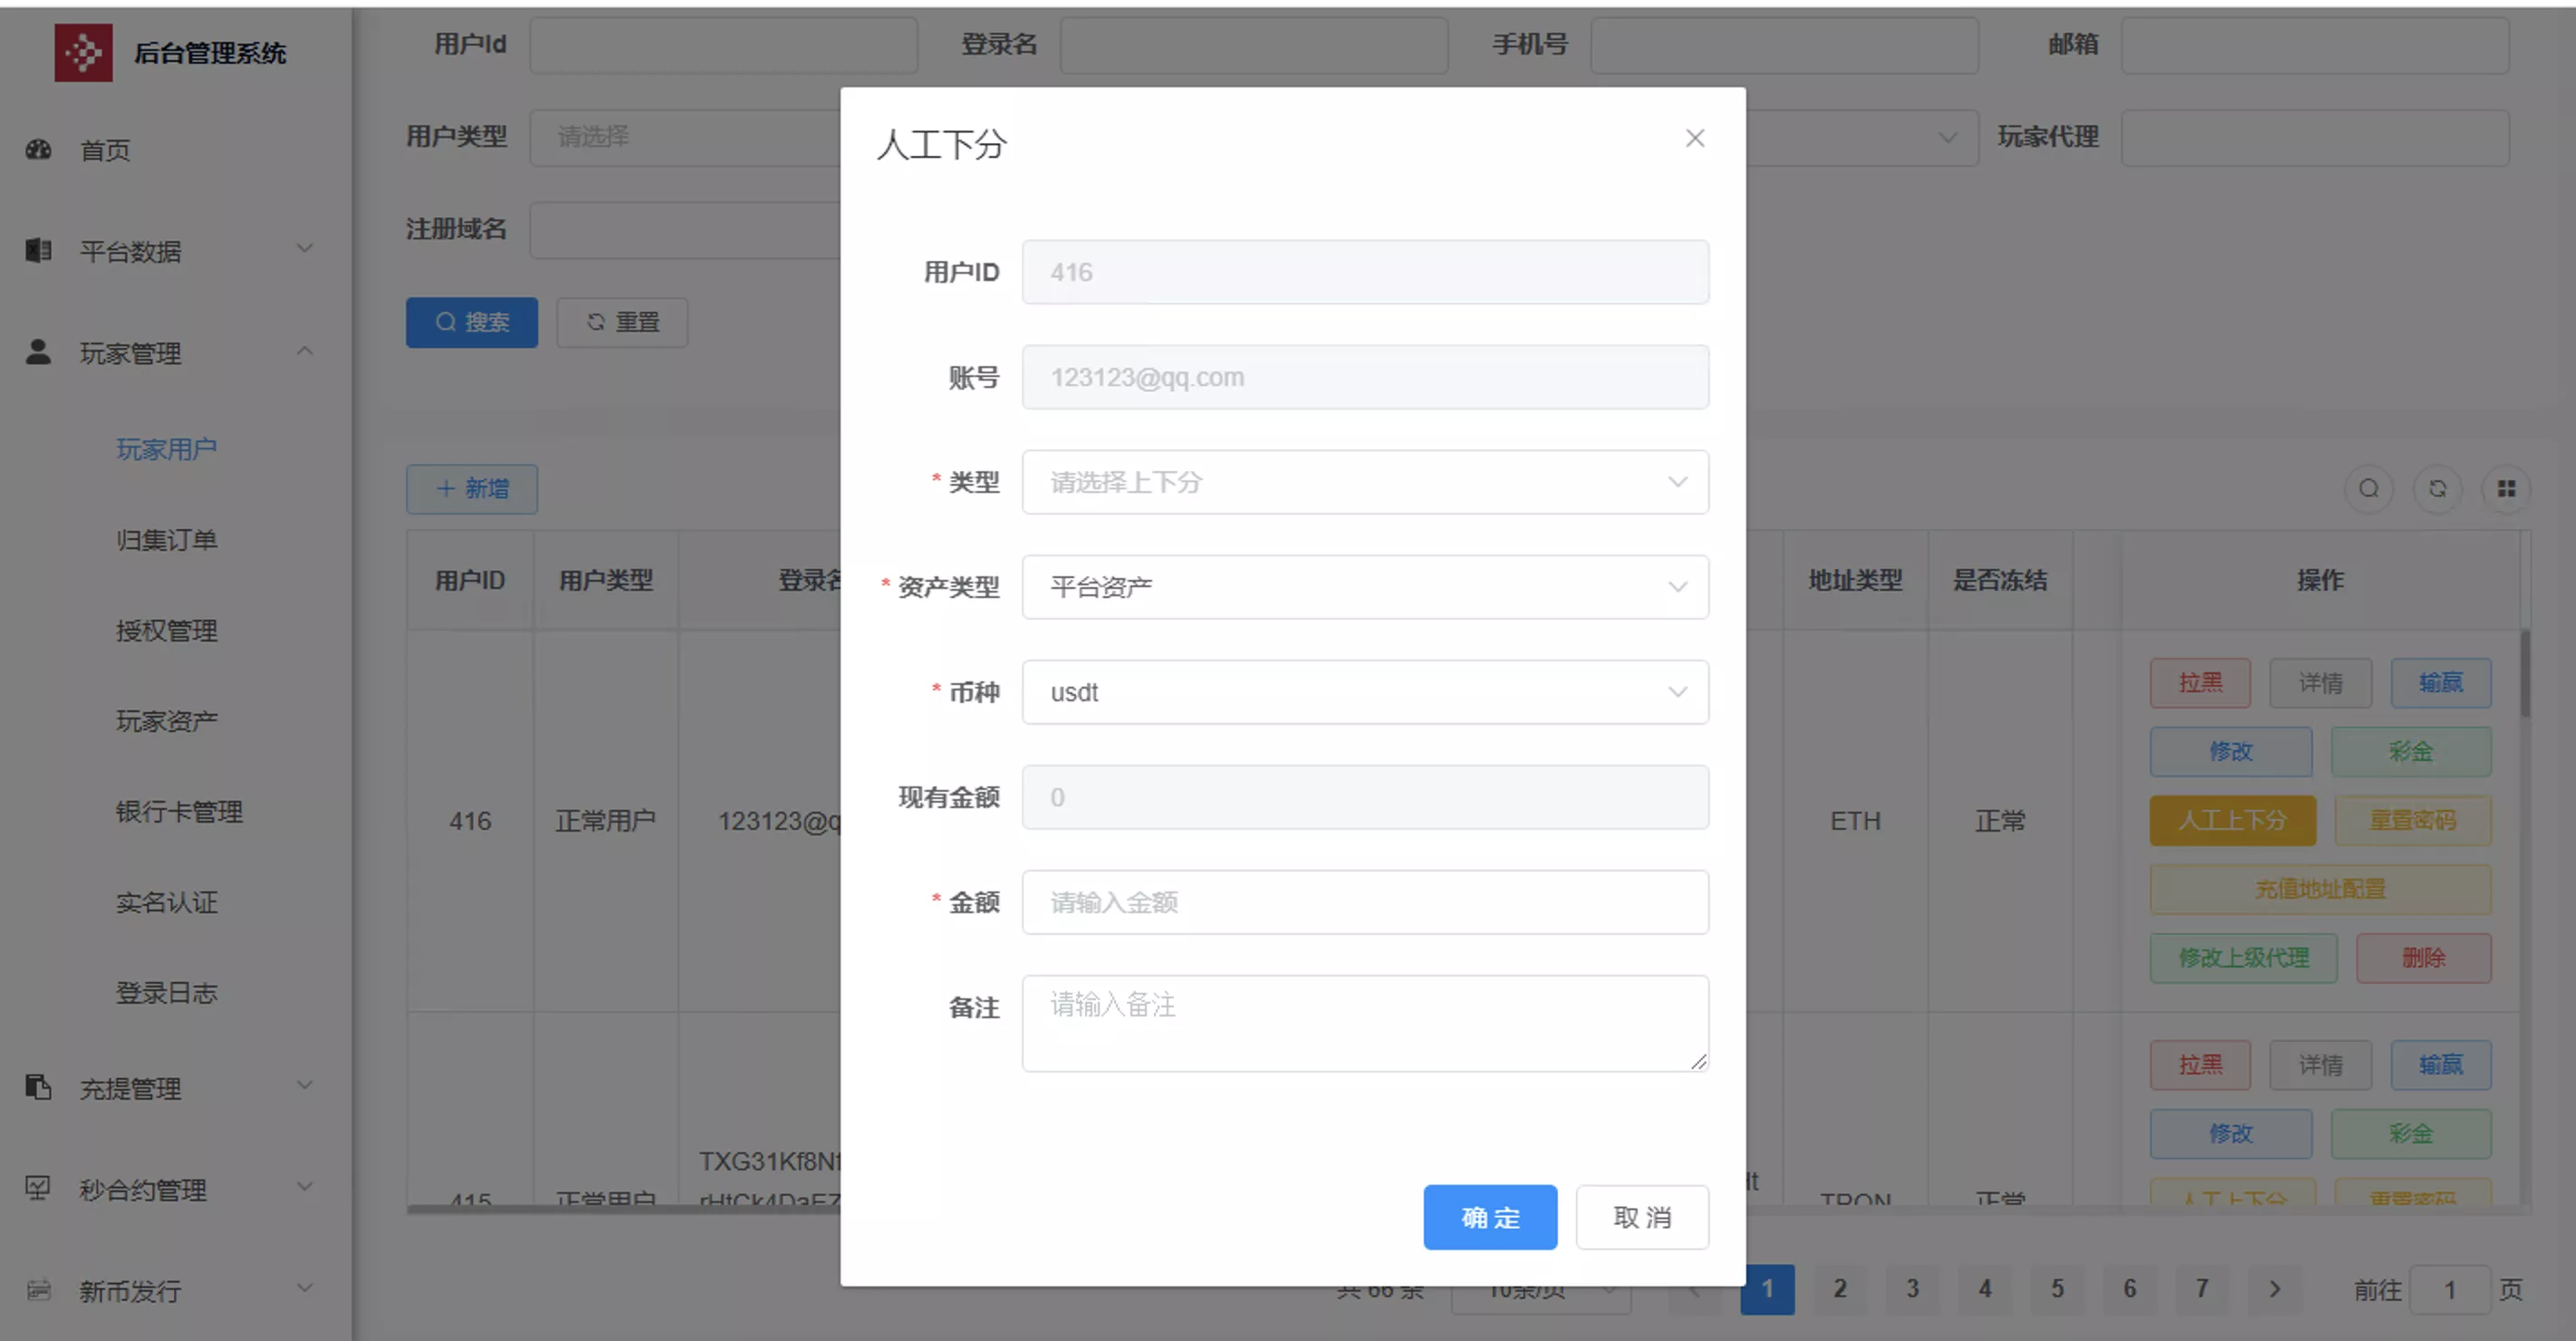
Task: Confirm the dialog with 确定
Action: click(1490, 1217)
